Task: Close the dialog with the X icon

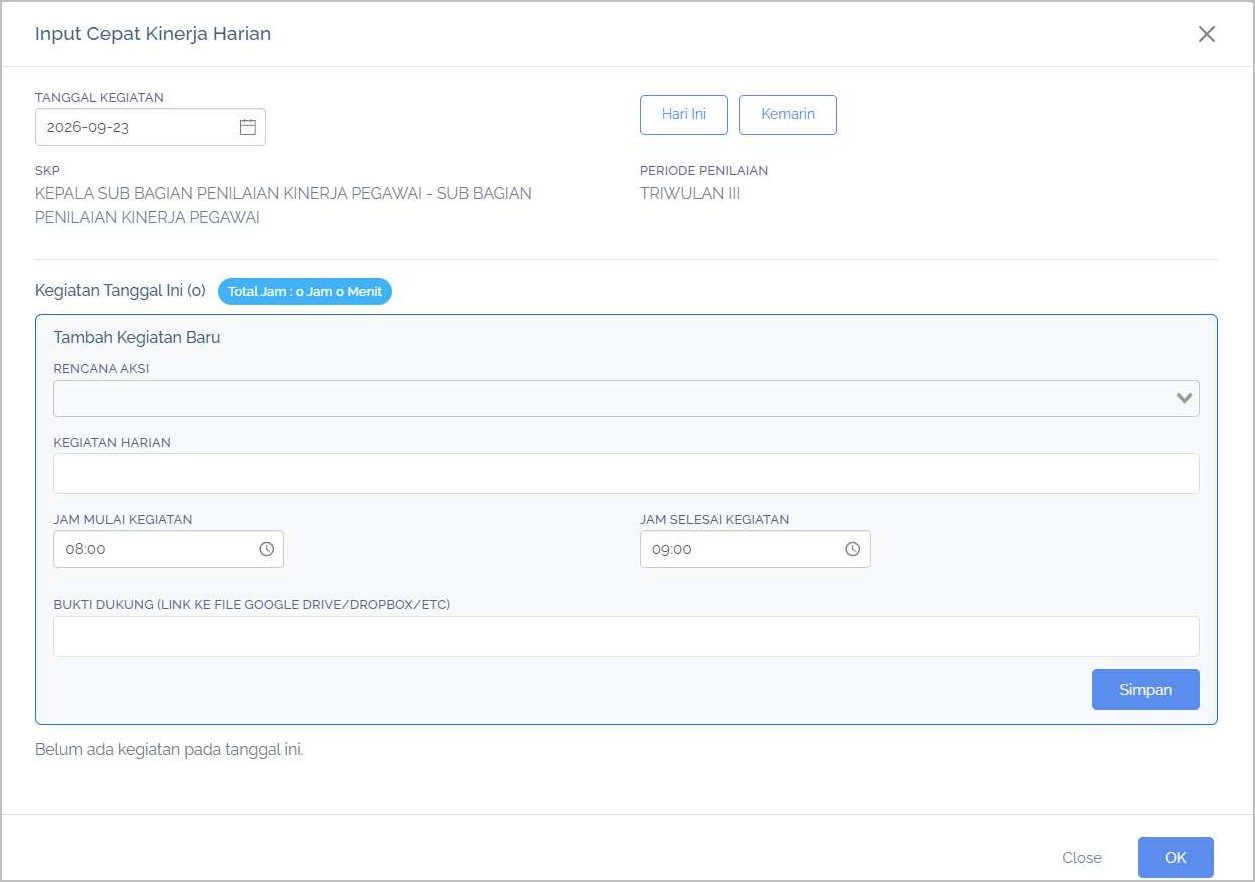Action: [x=1207, y=34]
